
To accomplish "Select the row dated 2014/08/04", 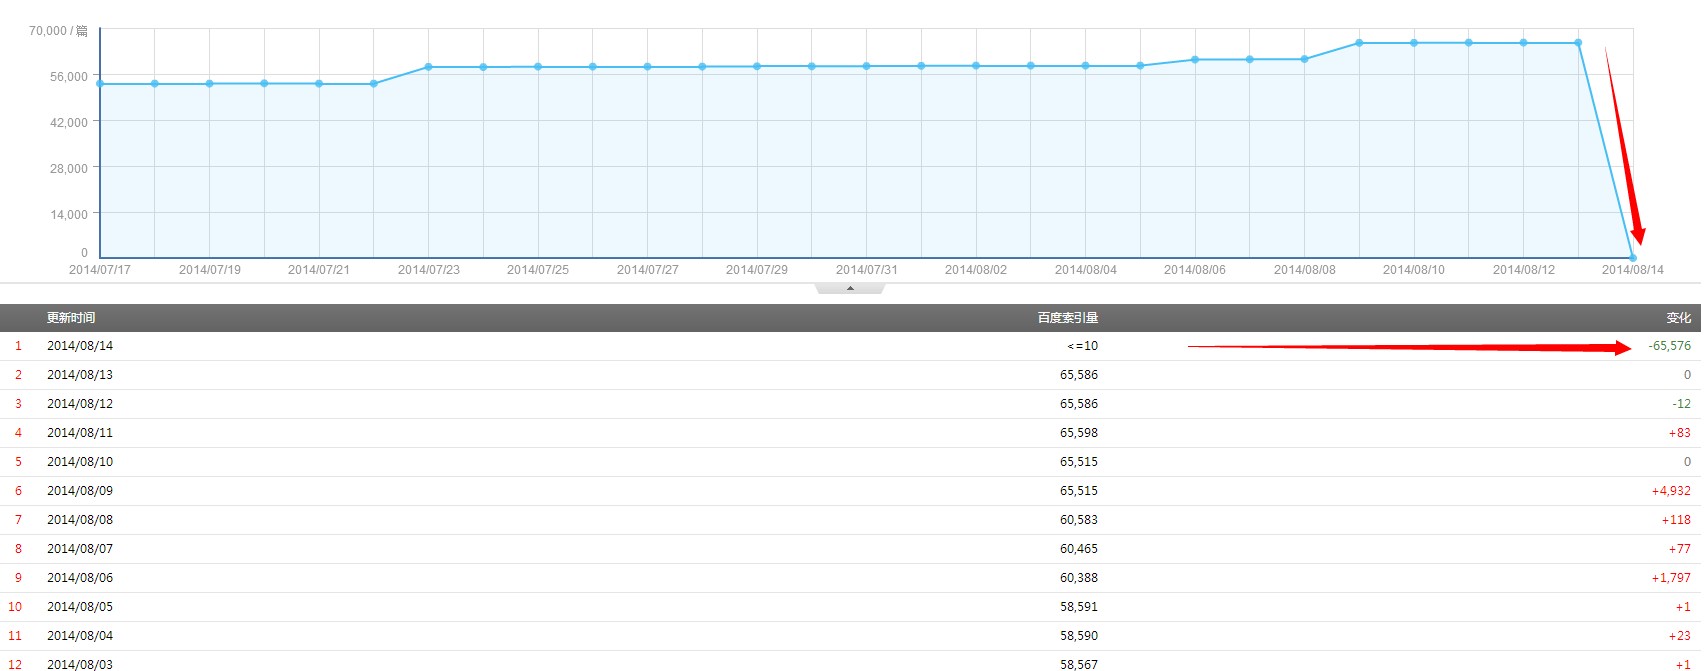I will [80, 636].
